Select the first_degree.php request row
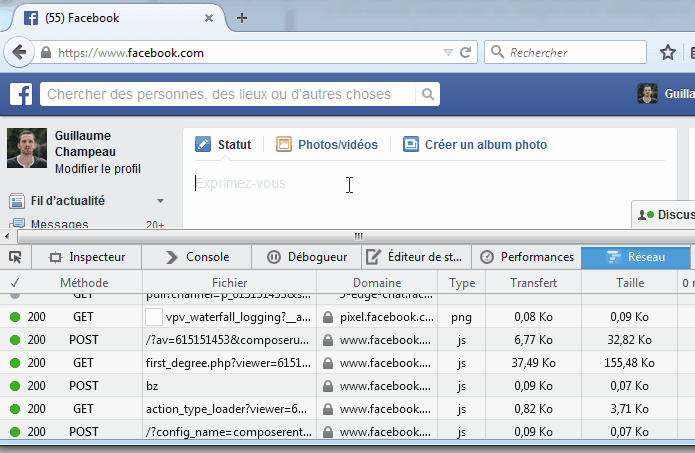This screenshot has height=453, width=695. coord(348,363)
